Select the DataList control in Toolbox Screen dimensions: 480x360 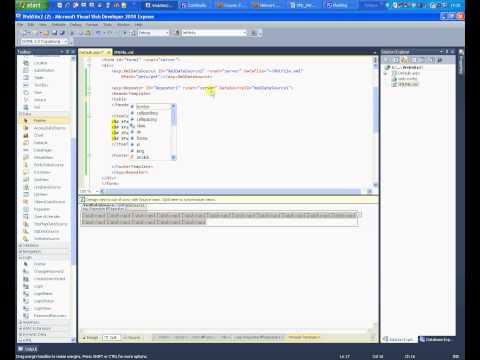[x=40, y=143]
